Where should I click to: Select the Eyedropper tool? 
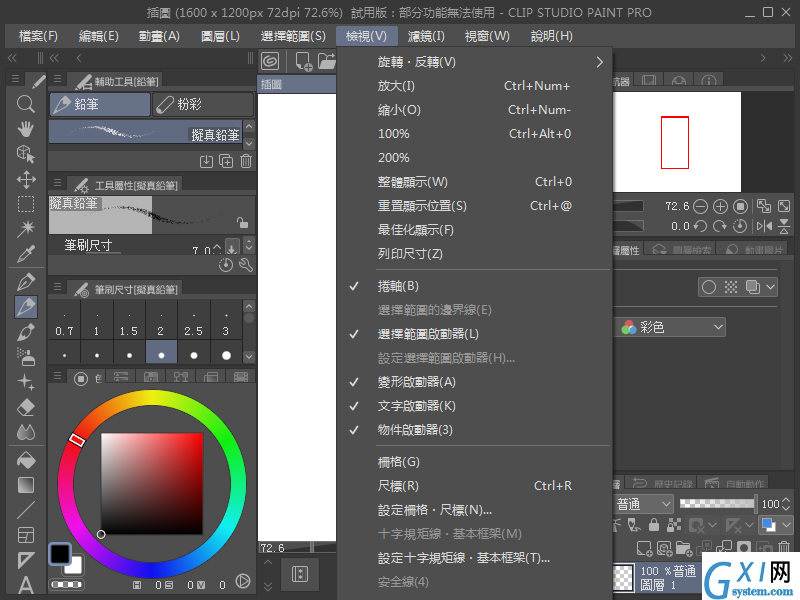coord(26,254)
